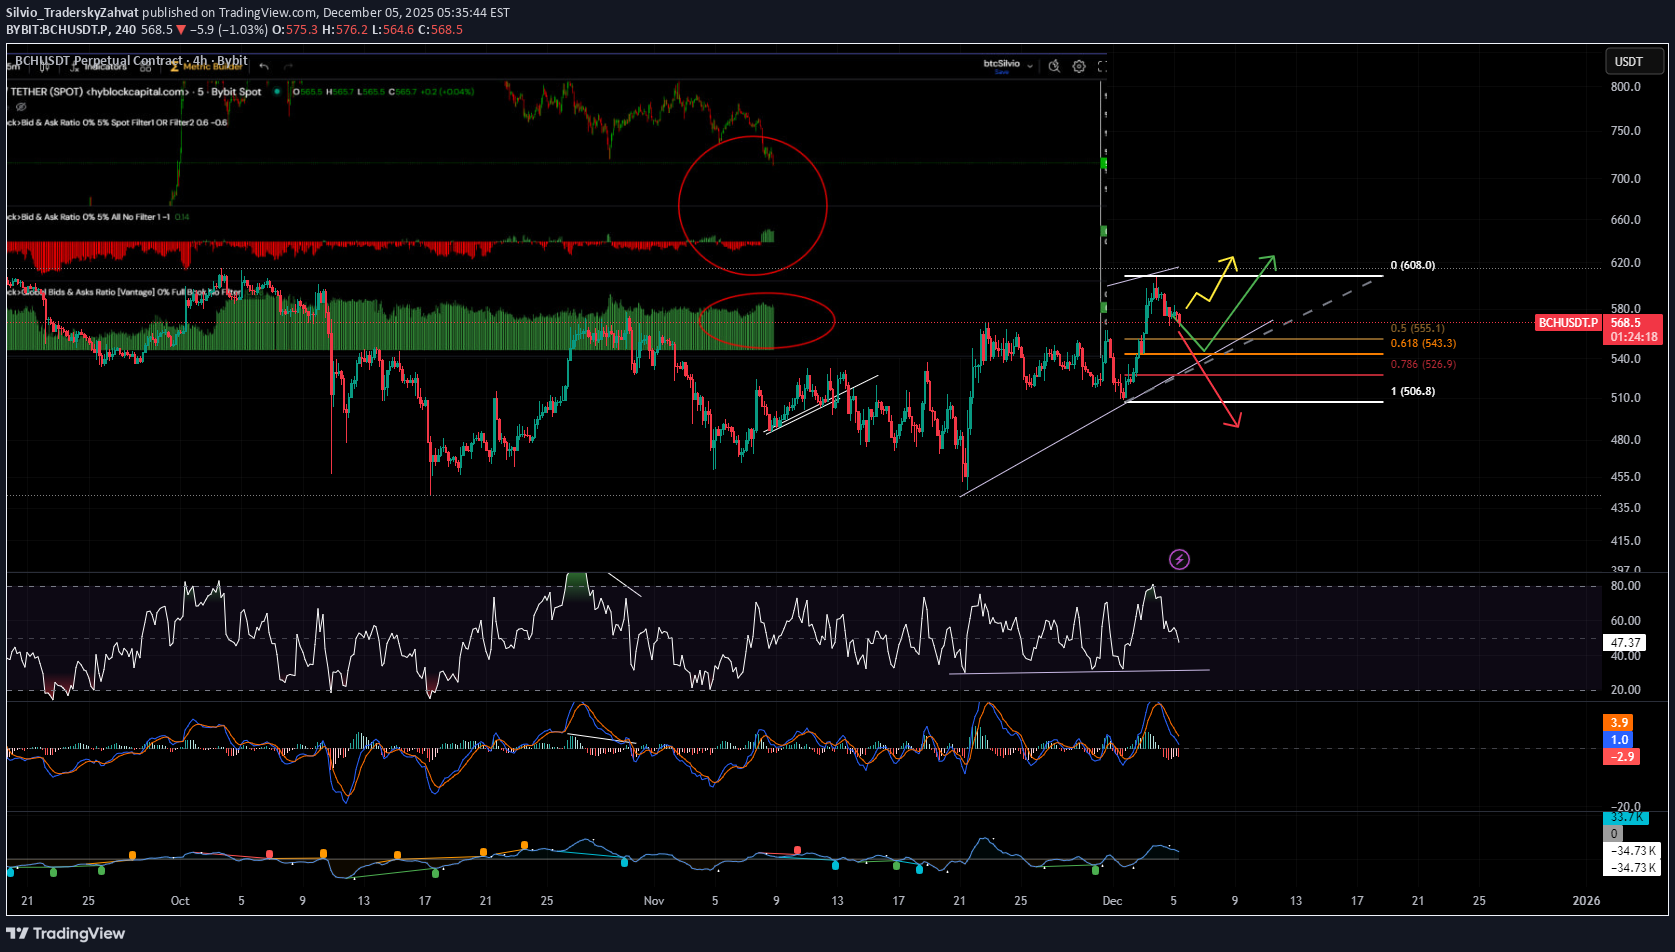
Task: Open the 5m timeframe selector
Action: [12, 66]
